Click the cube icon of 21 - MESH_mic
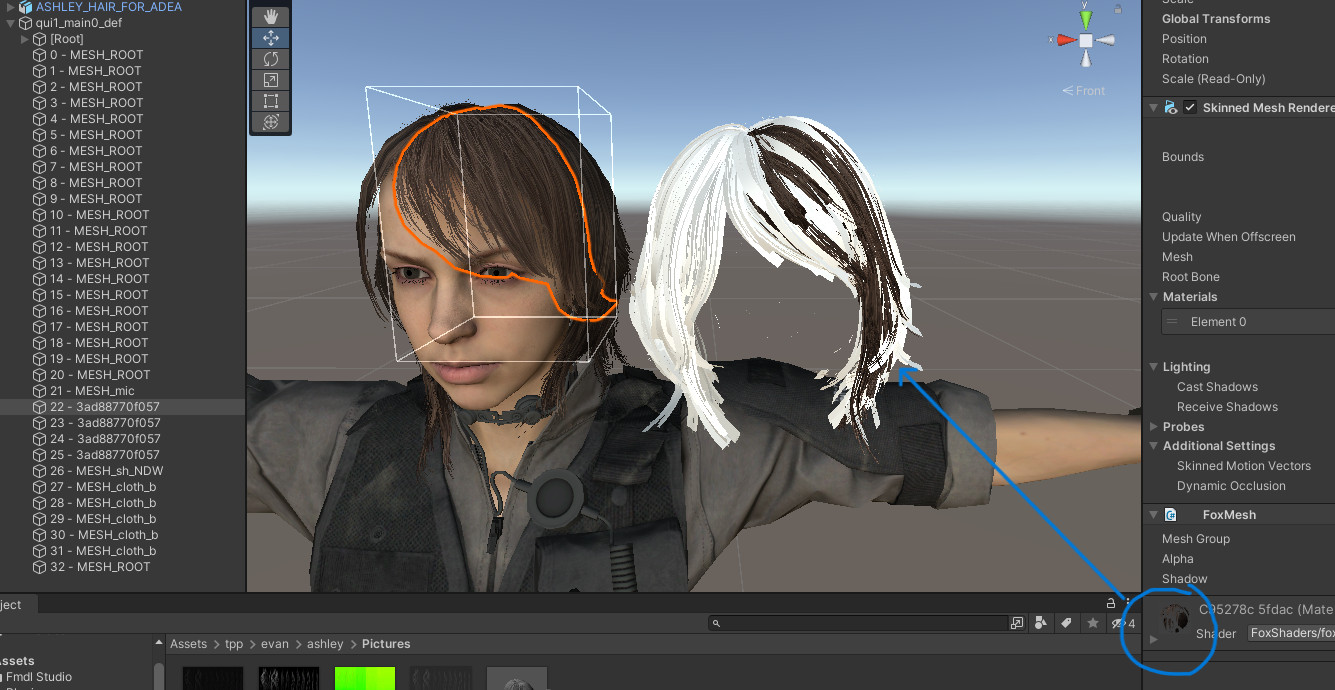The image size is (1335, 690). coord(39,391)
